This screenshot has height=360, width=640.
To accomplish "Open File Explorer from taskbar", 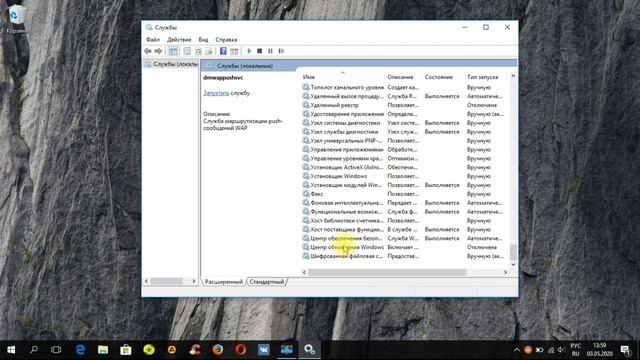I will point(103,350).
